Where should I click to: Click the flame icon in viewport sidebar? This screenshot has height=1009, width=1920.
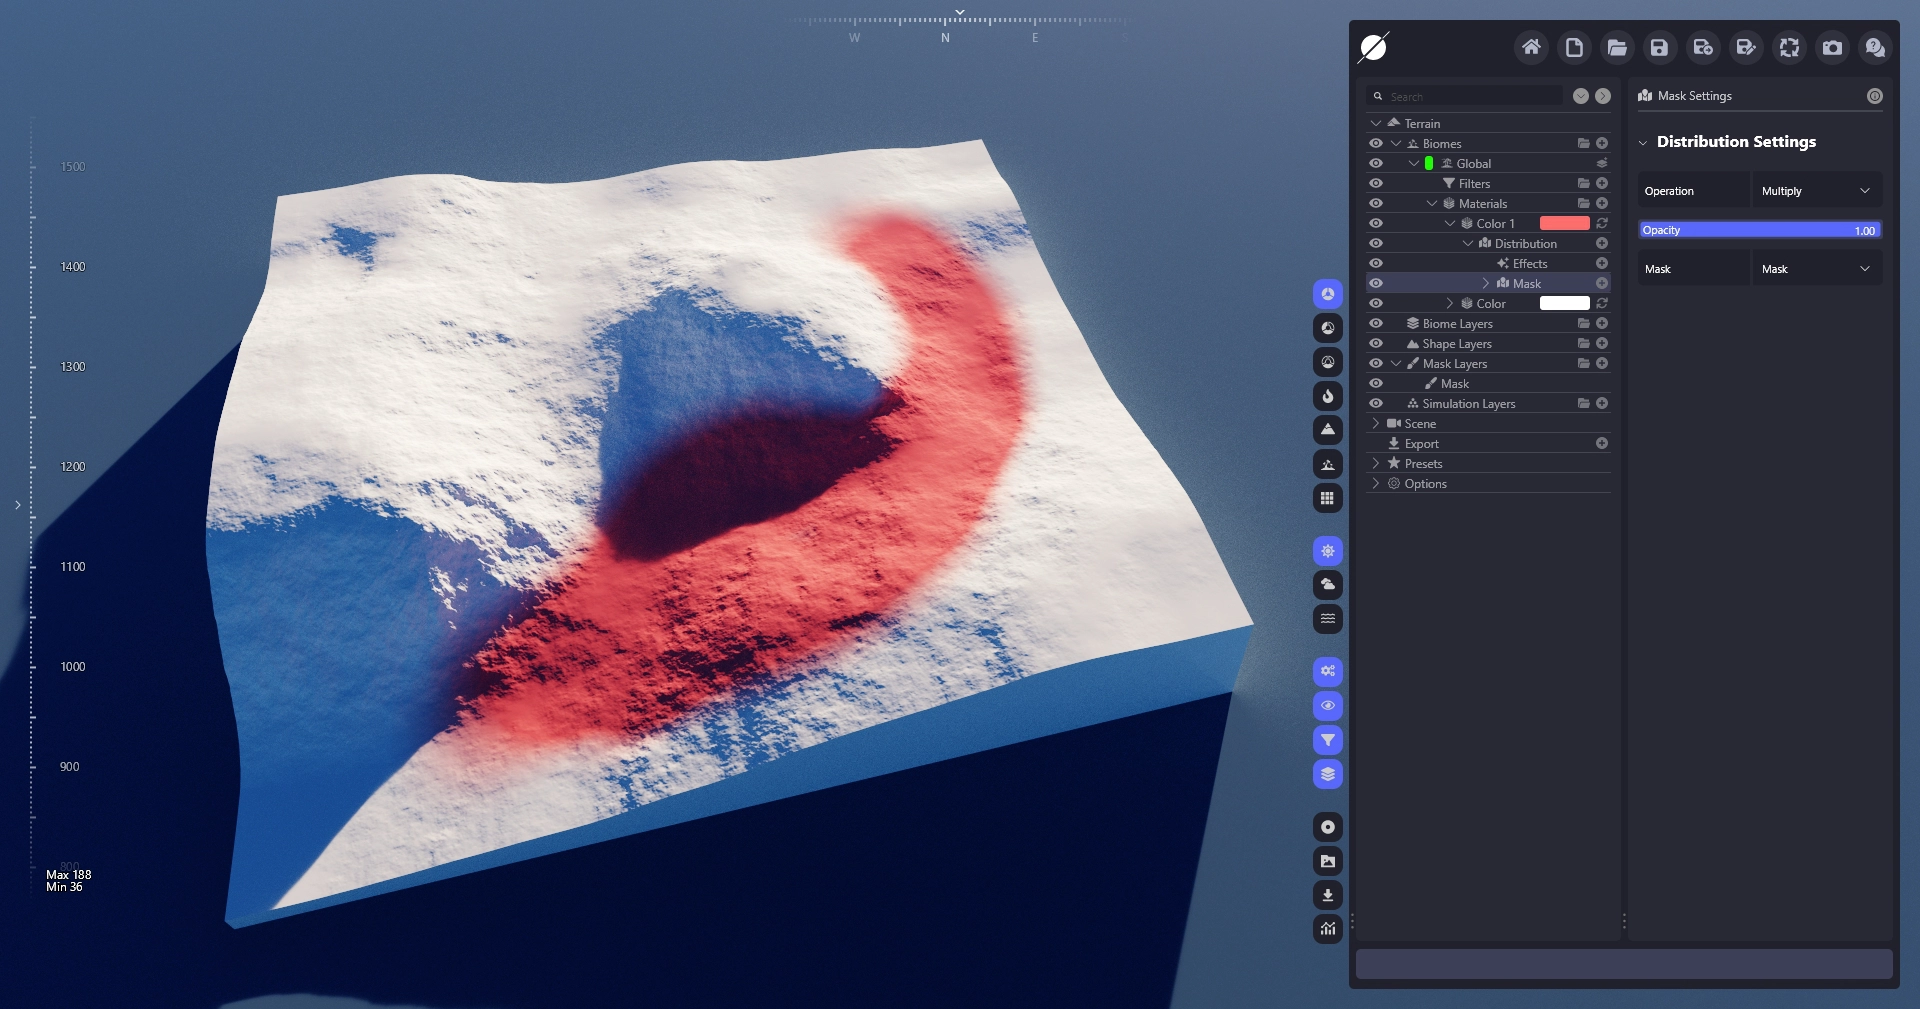[x=1327, y=396]
